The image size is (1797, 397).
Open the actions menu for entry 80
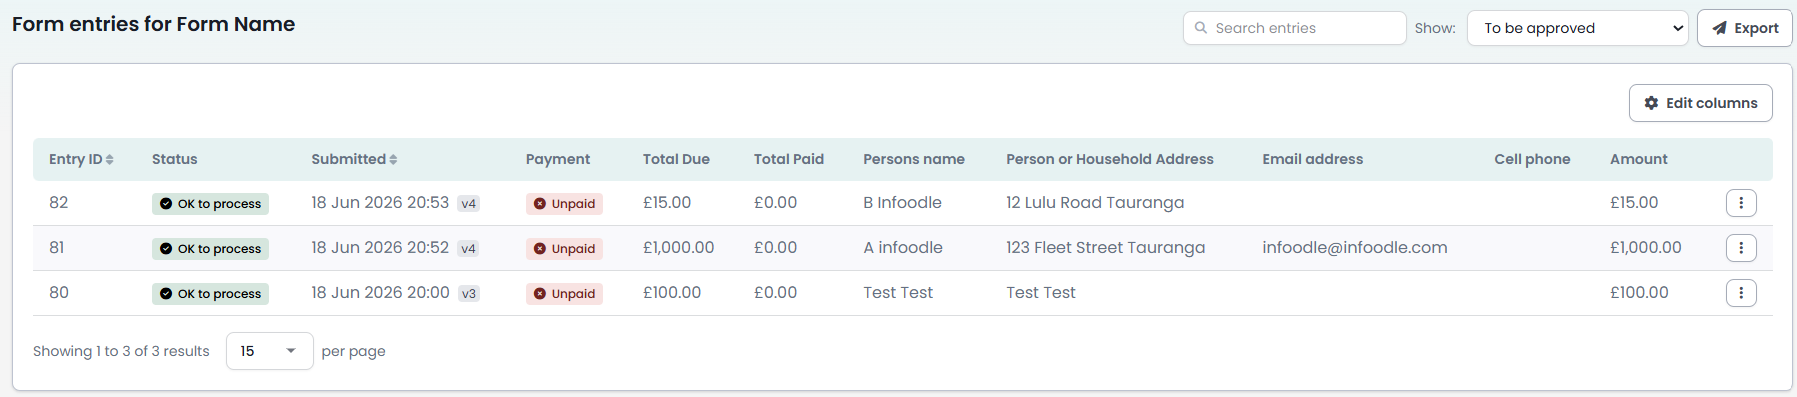tap(1741, 293)
